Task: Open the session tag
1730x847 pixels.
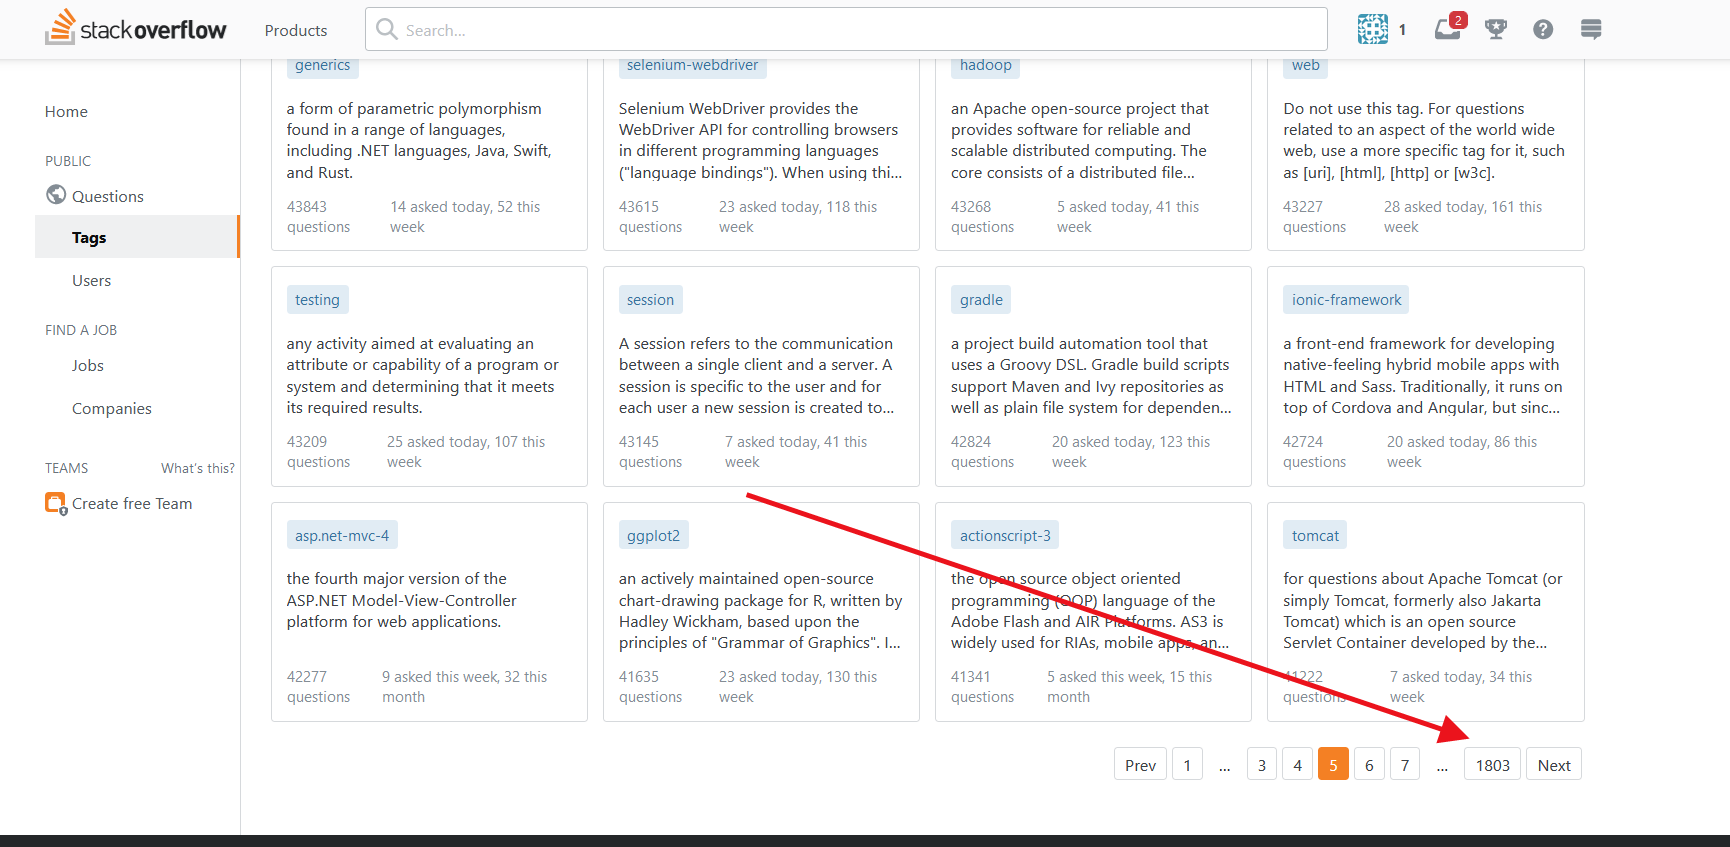Action: point(650,300)
